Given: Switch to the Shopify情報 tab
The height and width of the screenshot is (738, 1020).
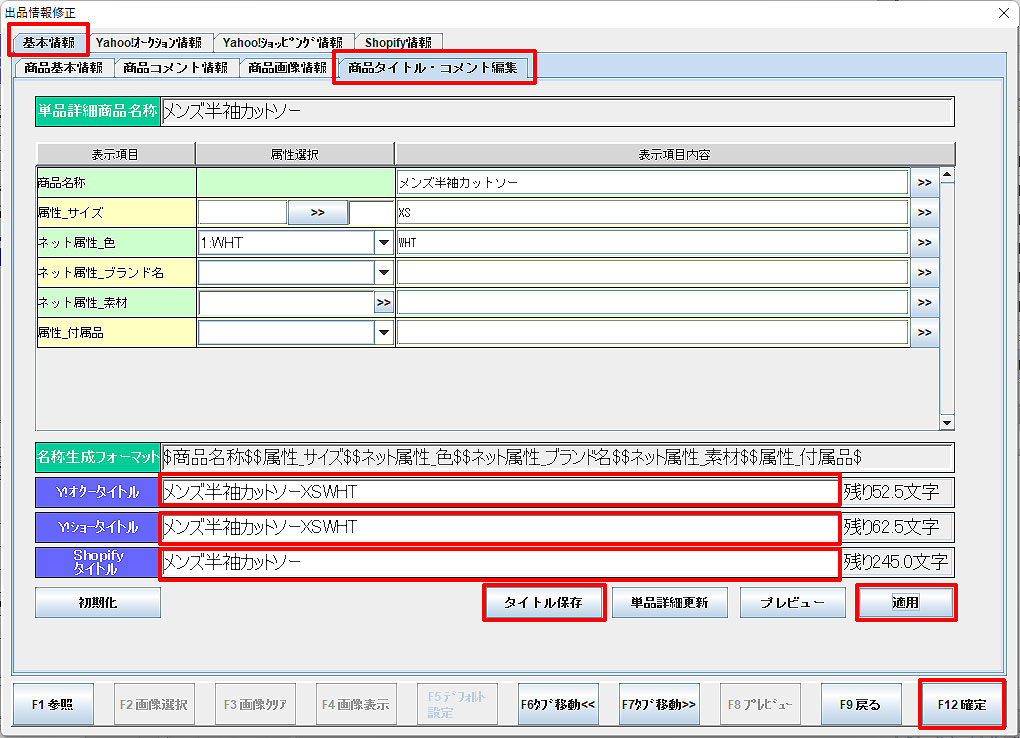Looking at the screenshot, I should 398,43.
